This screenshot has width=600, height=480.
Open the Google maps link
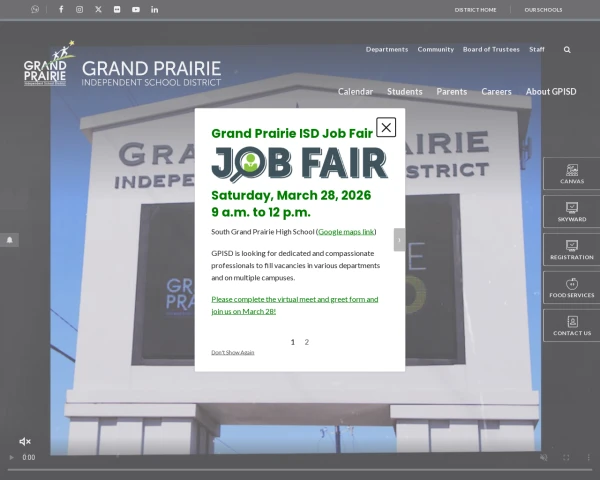click(x=346, y=232)
